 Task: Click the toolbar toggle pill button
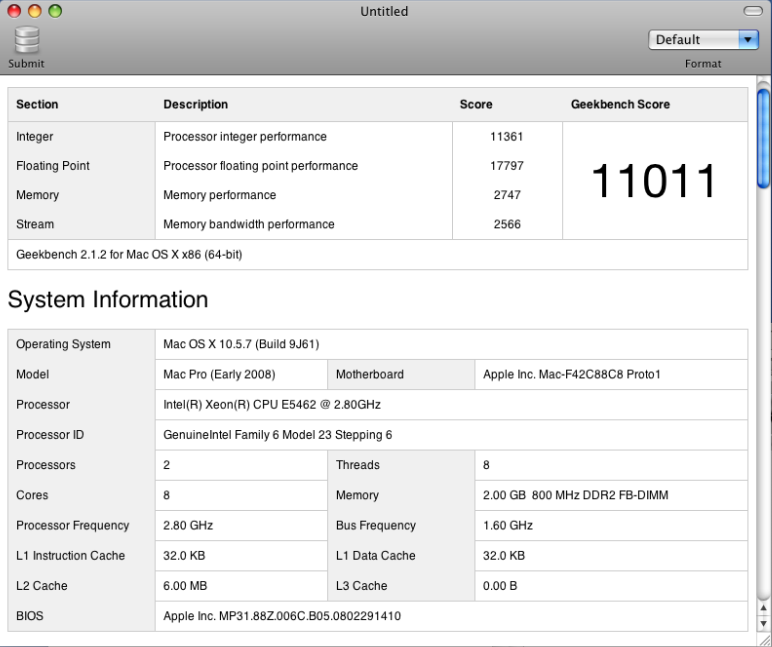coord(753,11)
